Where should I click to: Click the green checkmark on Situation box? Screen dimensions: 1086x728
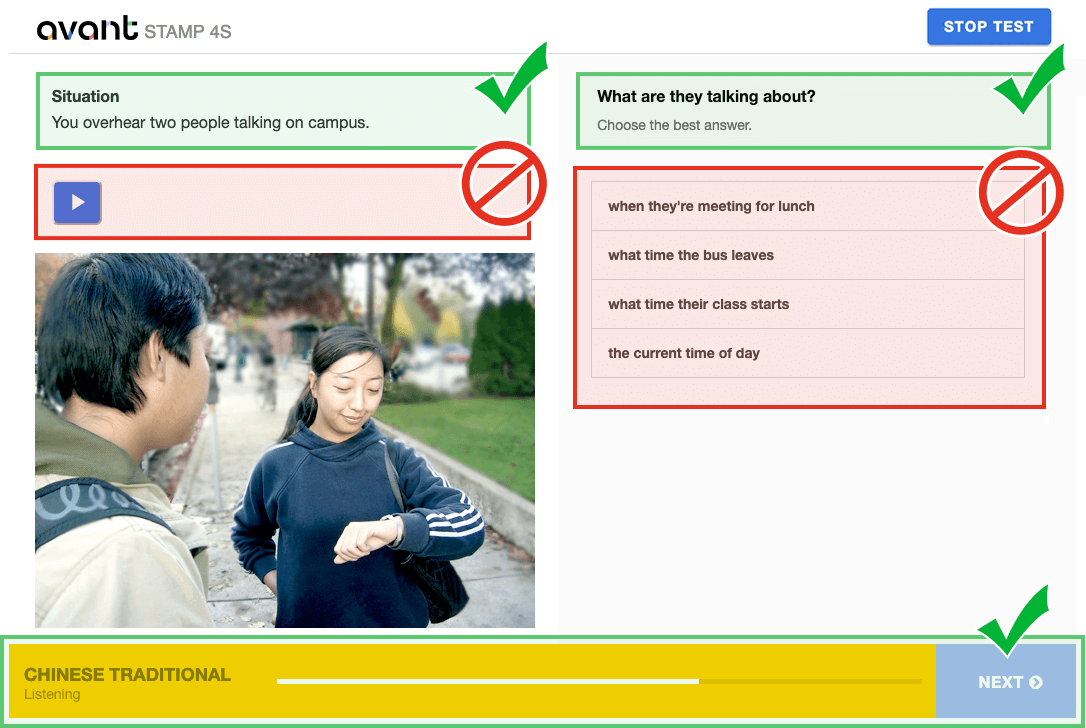point(512,78)
